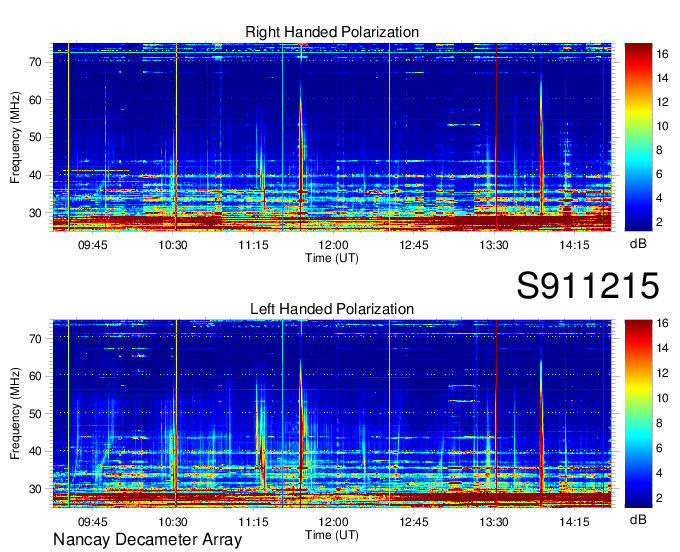This screenshot has width=680, height=552.
Task: Click the yellow region of the top colorbar
Action: (x=638, y=111)
